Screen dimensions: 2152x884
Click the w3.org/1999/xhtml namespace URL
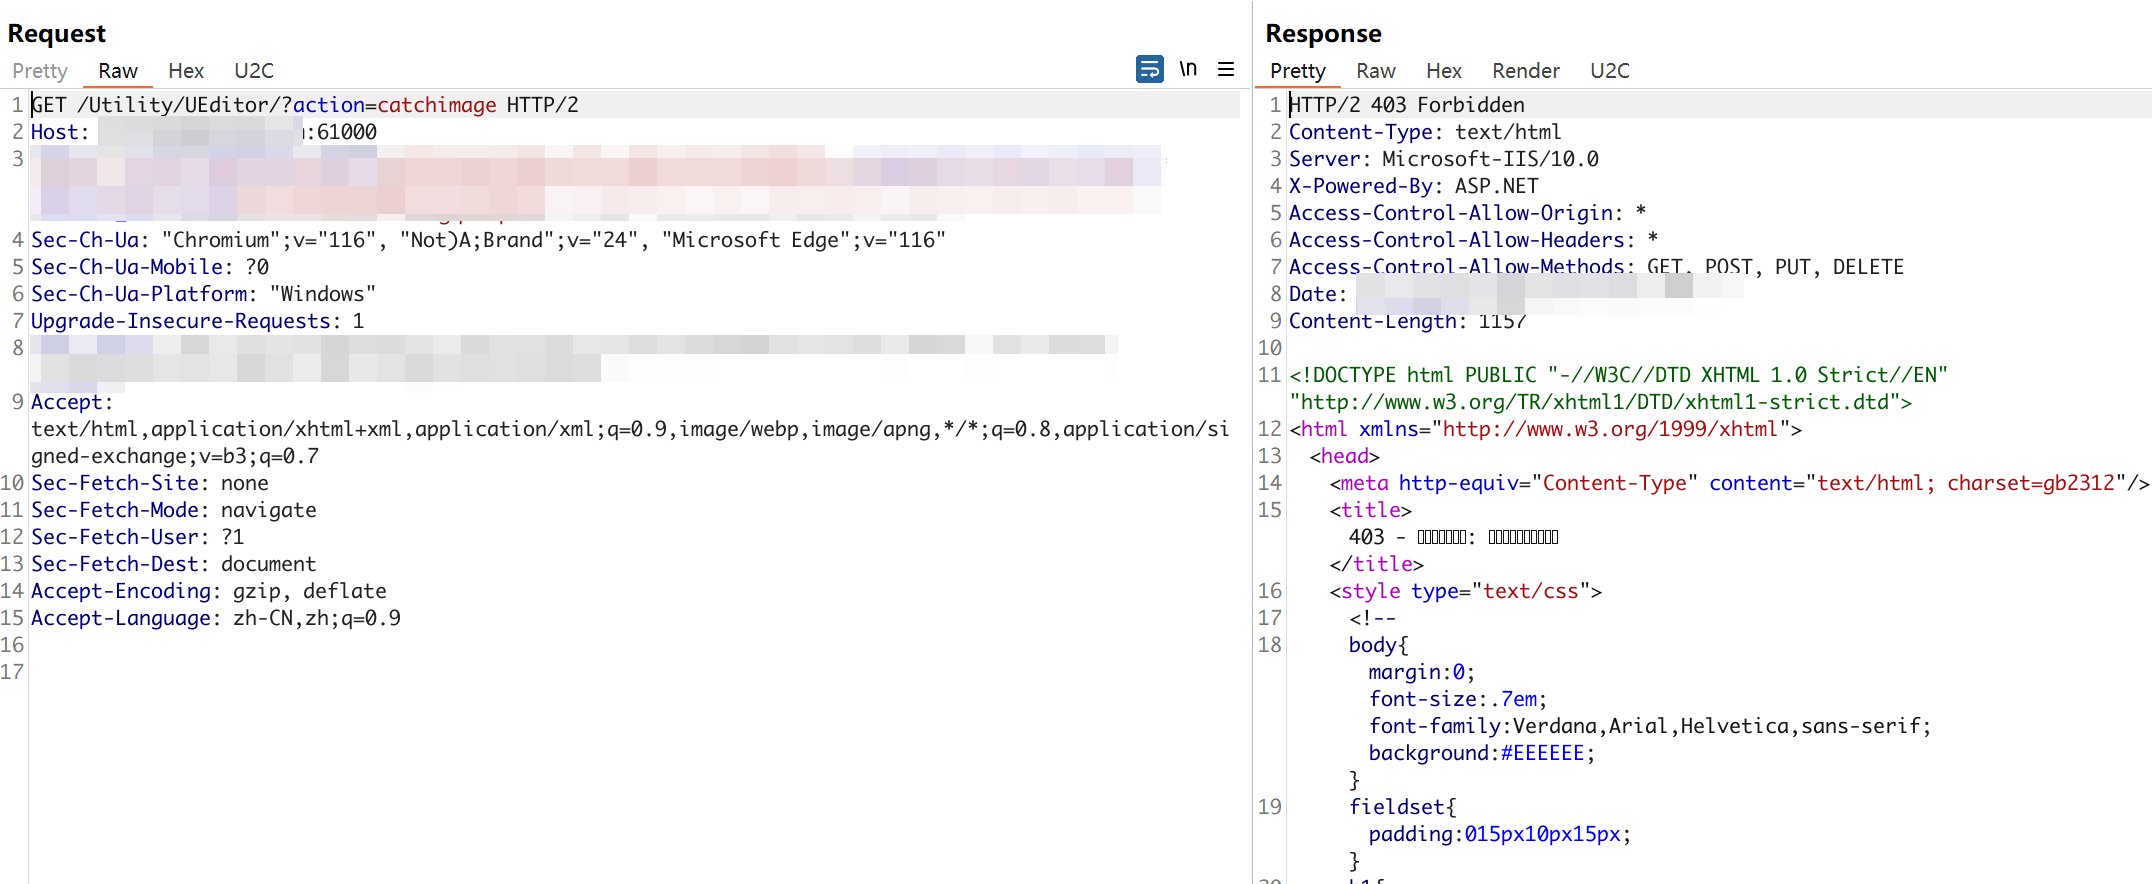click(1609, 429)
